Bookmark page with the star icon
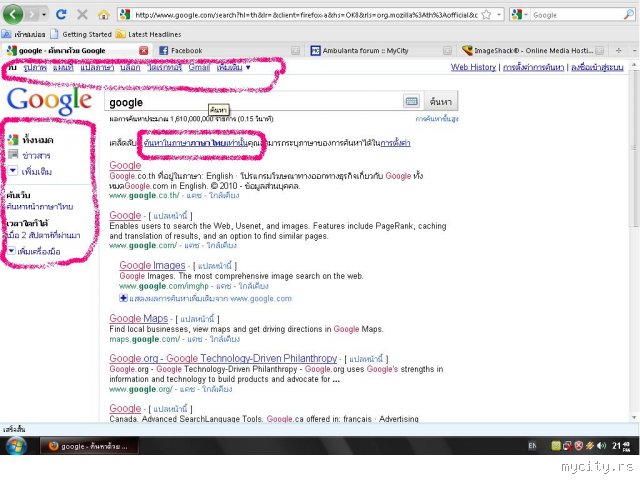 486,15
